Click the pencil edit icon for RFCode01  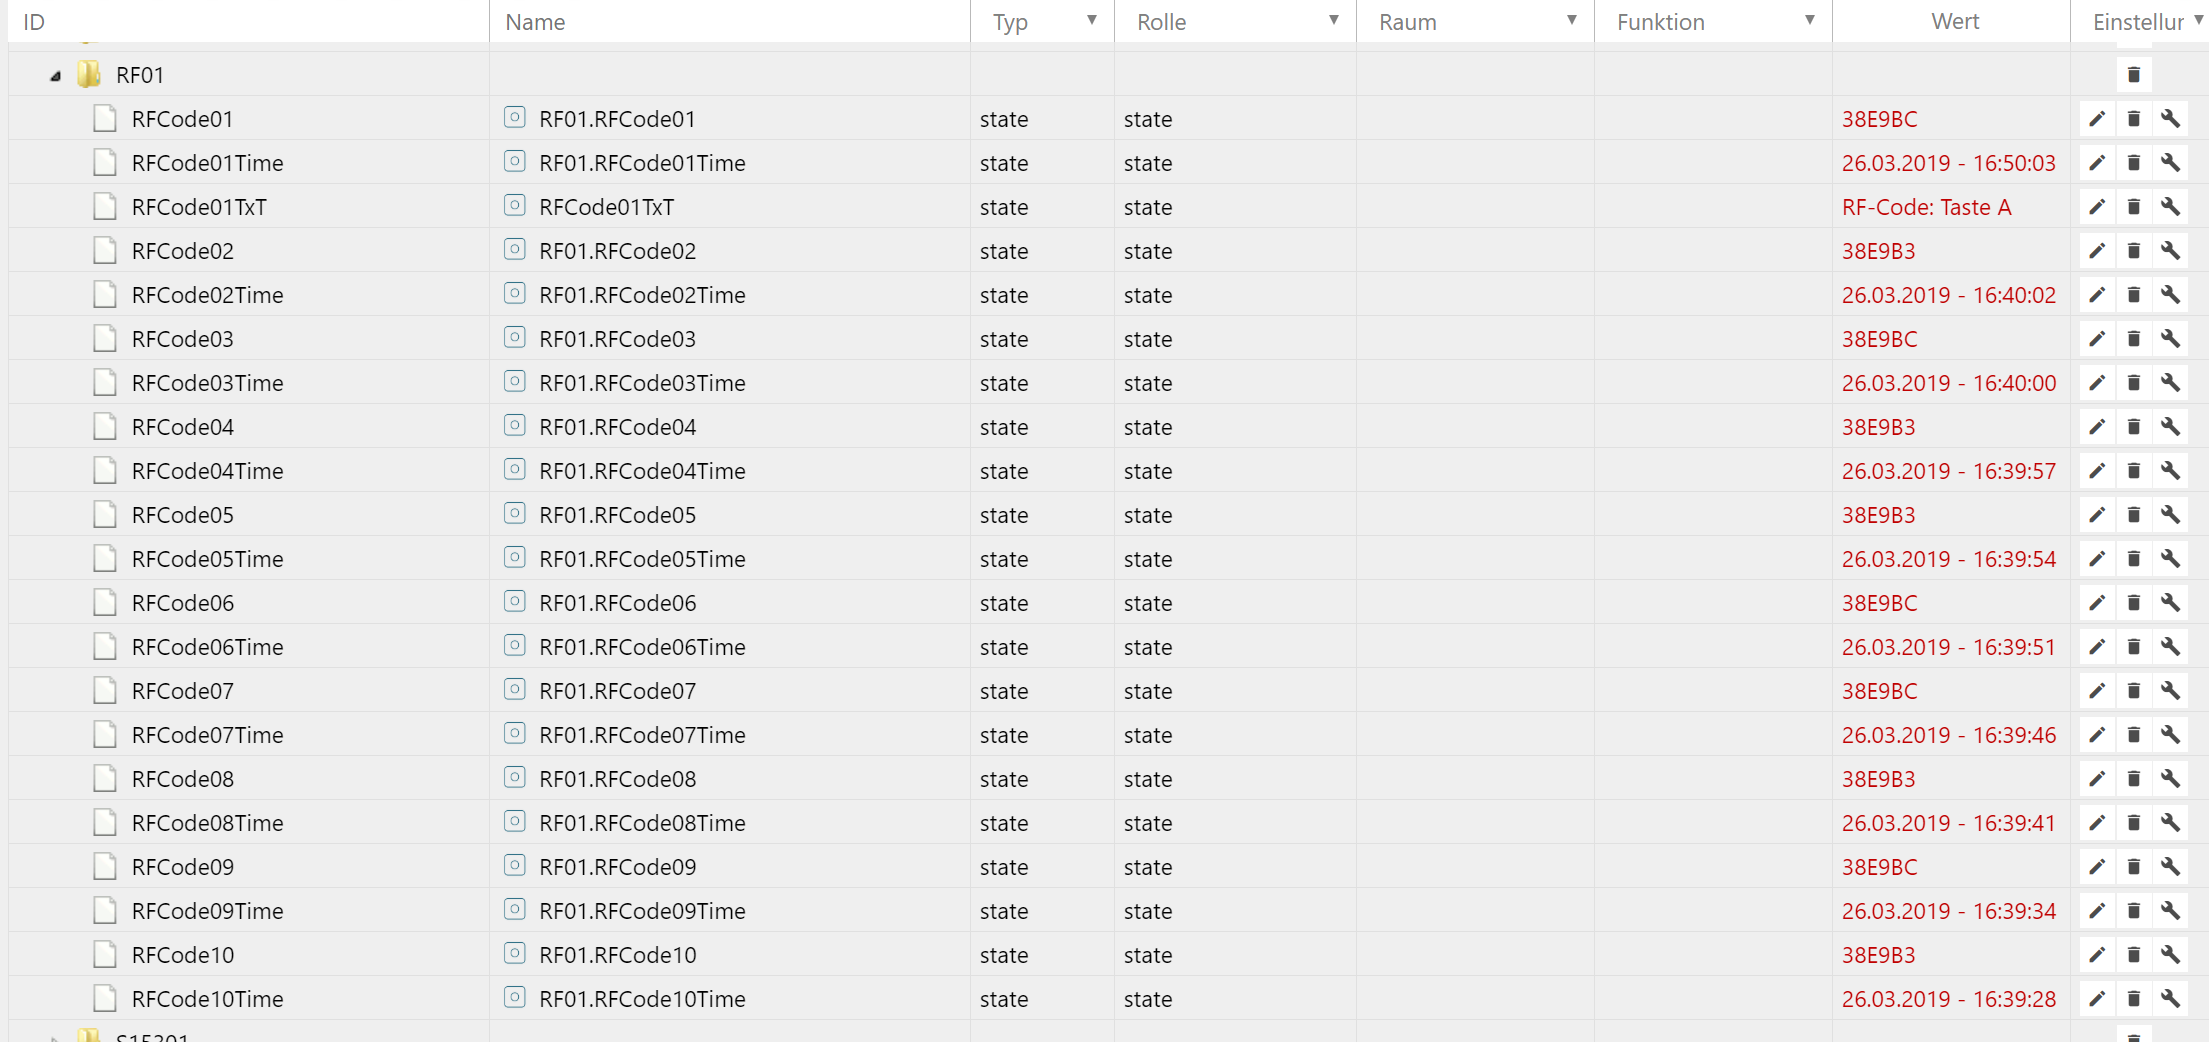[x=2097, y=119]
